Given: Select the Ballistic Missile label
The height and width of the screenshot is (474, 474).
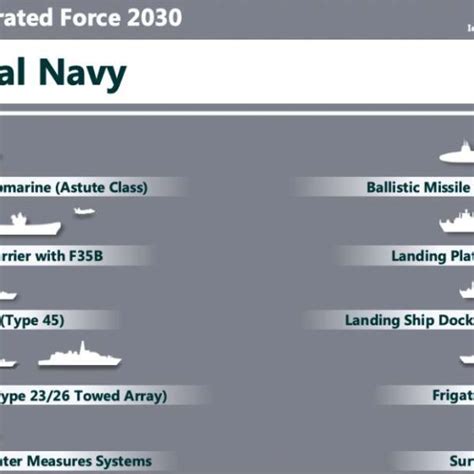Looking at the screenshot, I should (420, 187).
